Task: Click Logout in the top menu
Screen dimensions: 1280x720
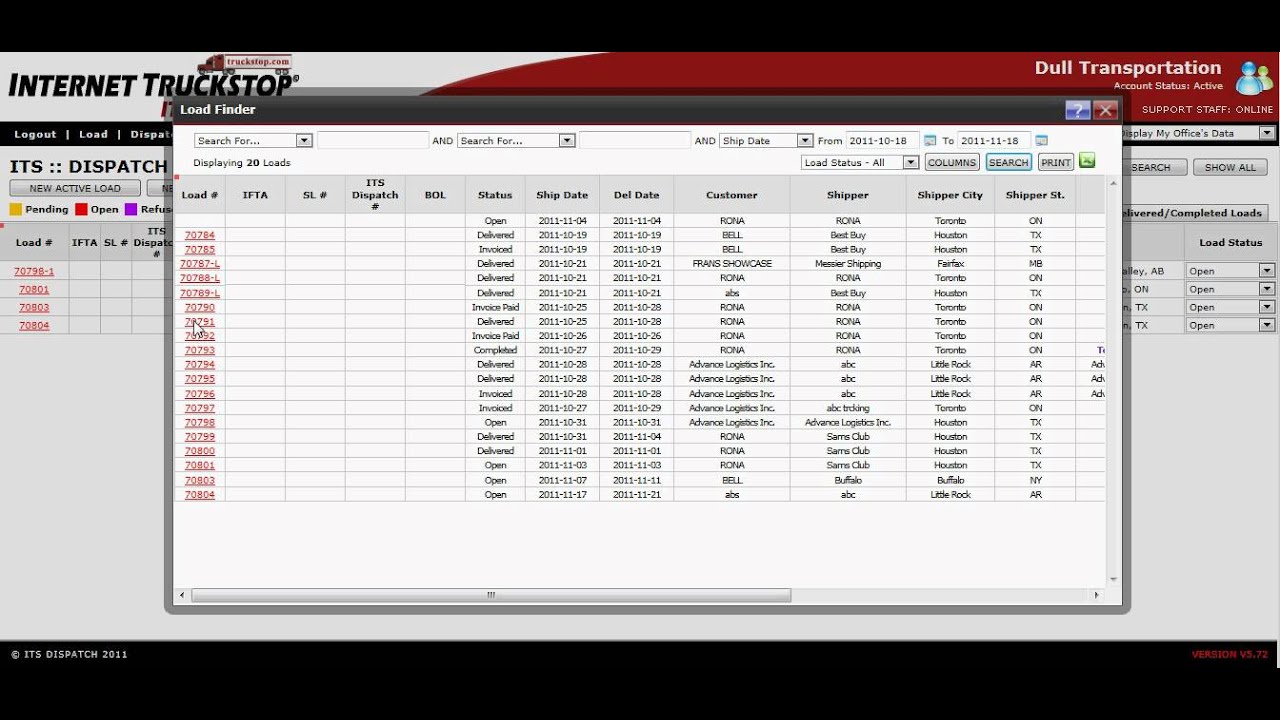Action: (x=35, y=134)
